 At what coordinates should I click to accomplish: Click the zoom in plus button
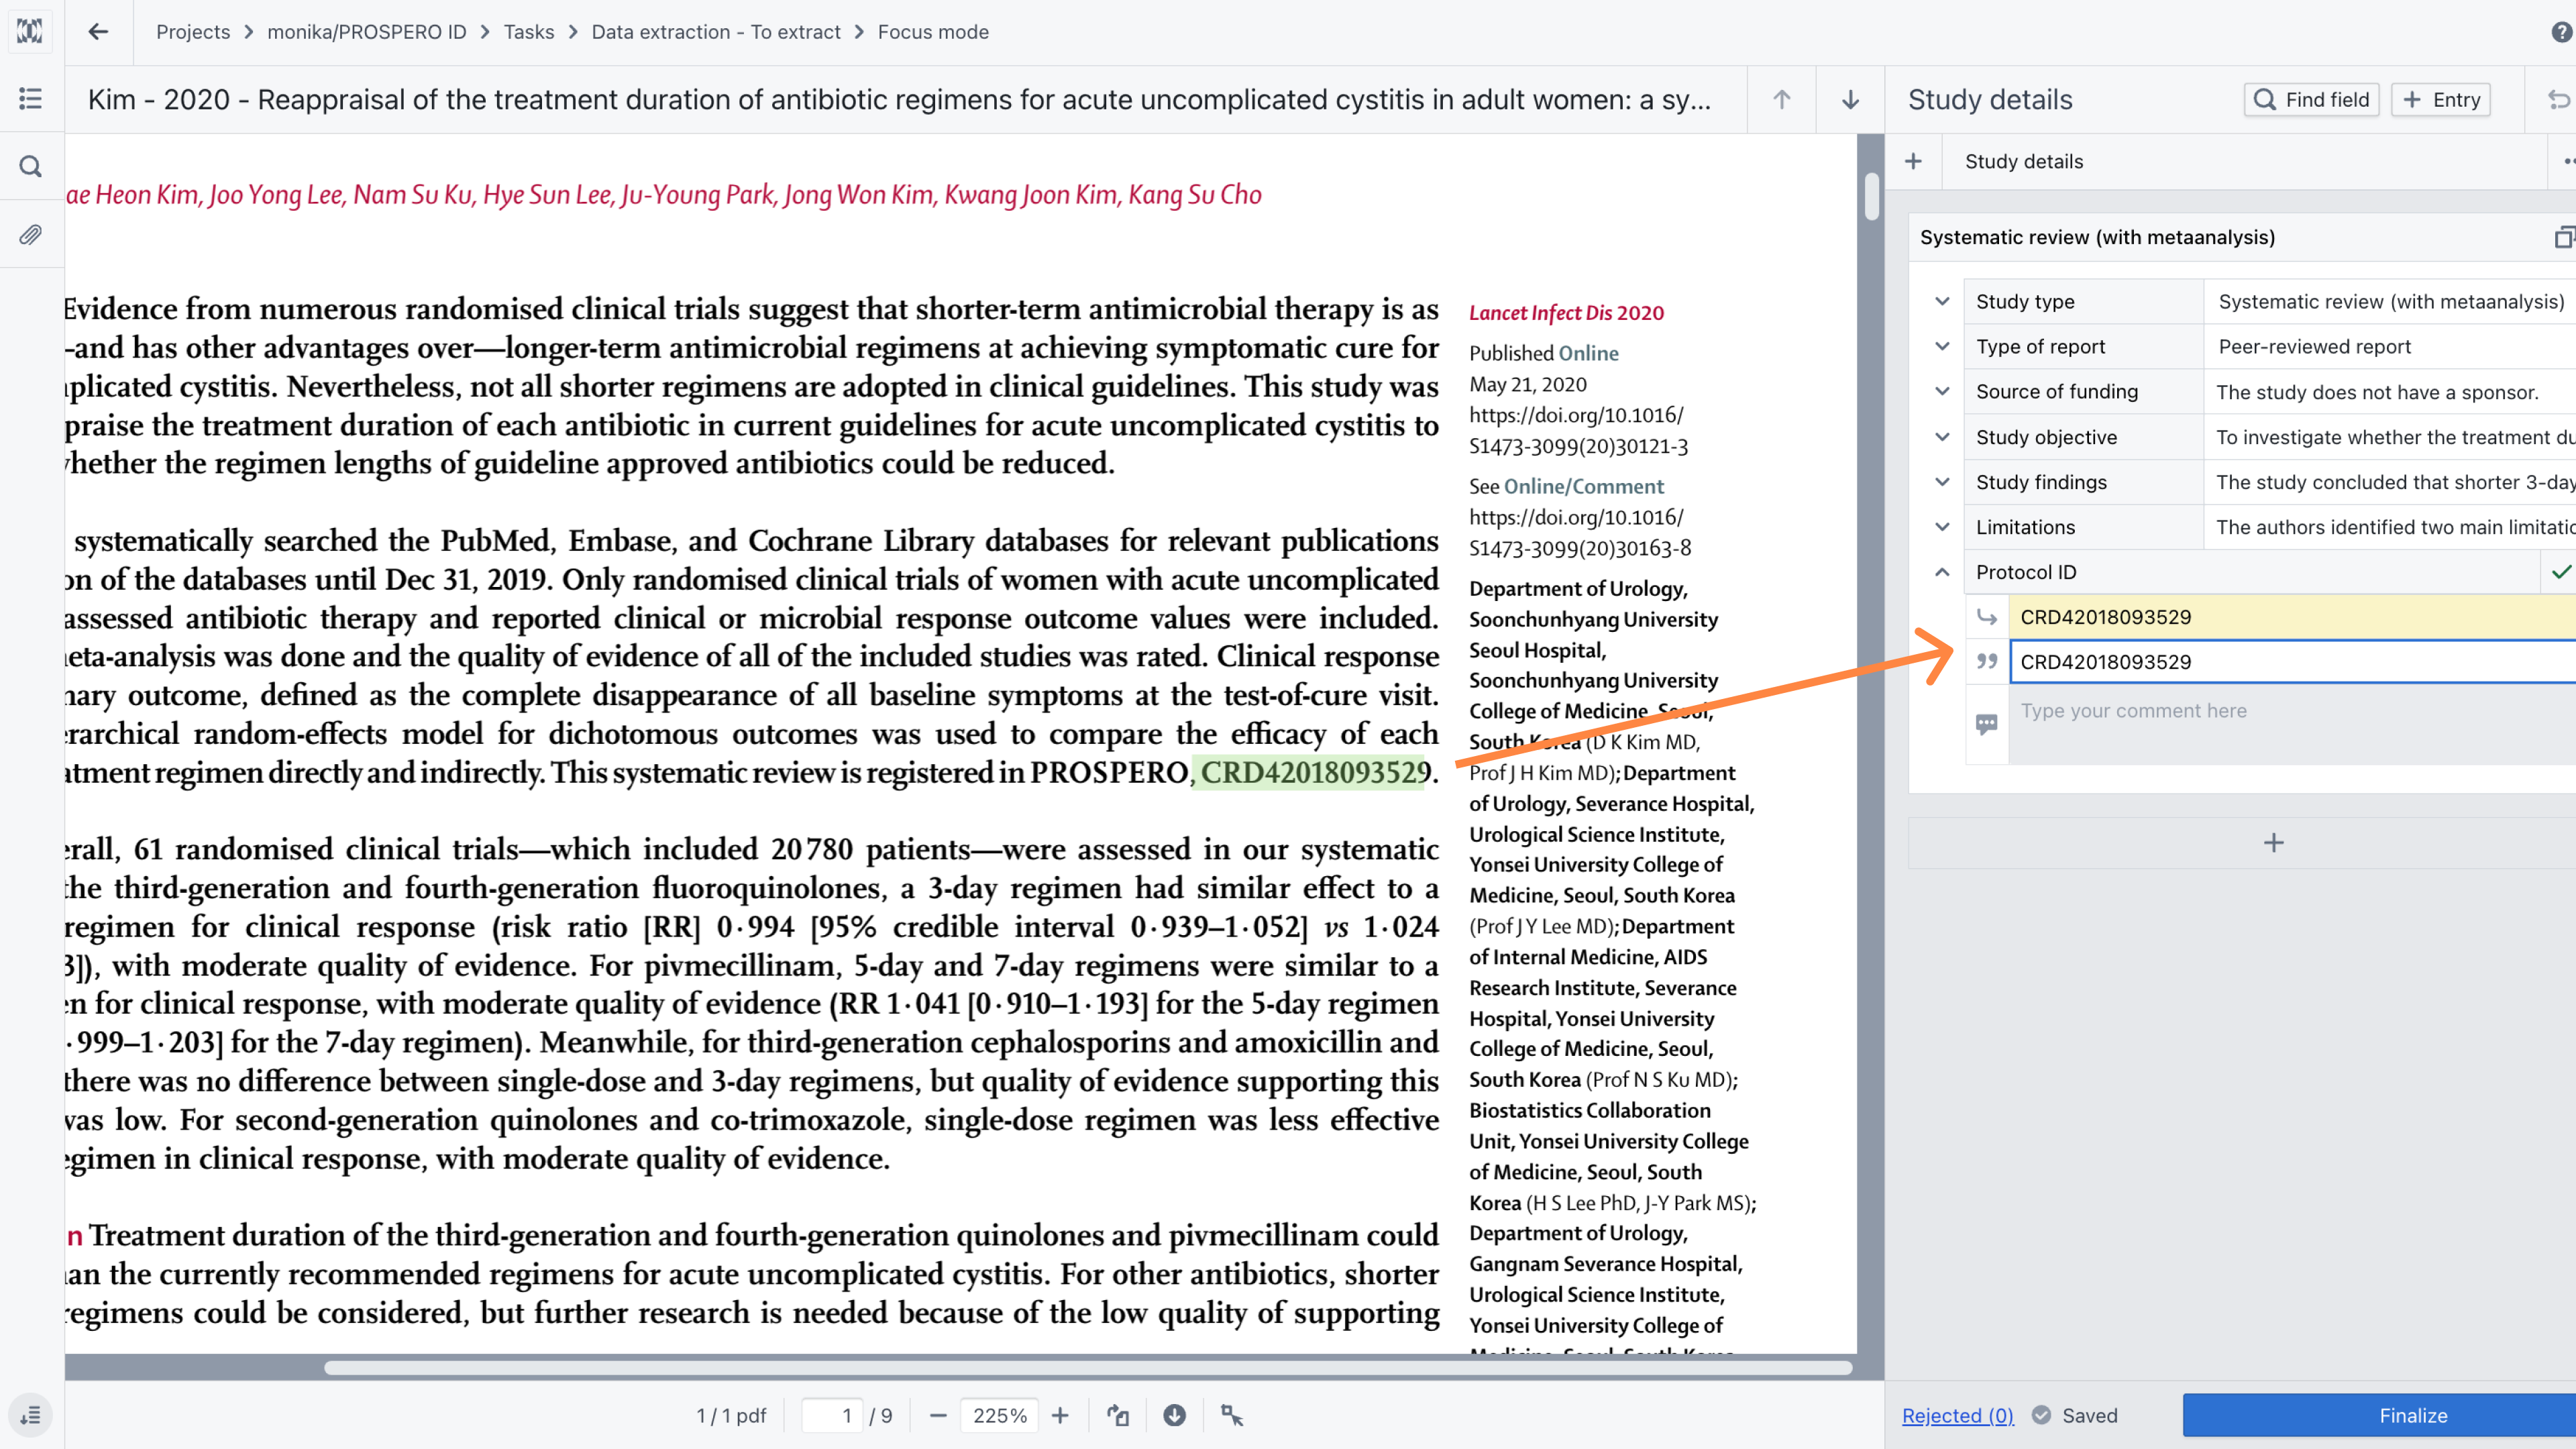pyautogui.click(x=1060, y=1415)
